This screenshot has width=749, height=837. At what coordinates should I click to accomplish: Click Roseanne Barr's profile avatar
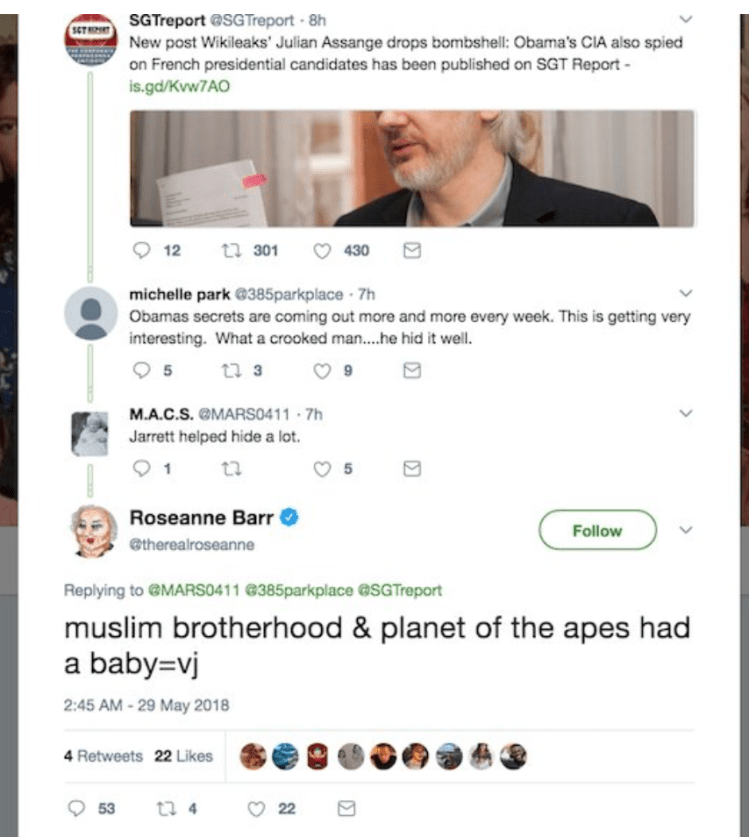[92, 531]
